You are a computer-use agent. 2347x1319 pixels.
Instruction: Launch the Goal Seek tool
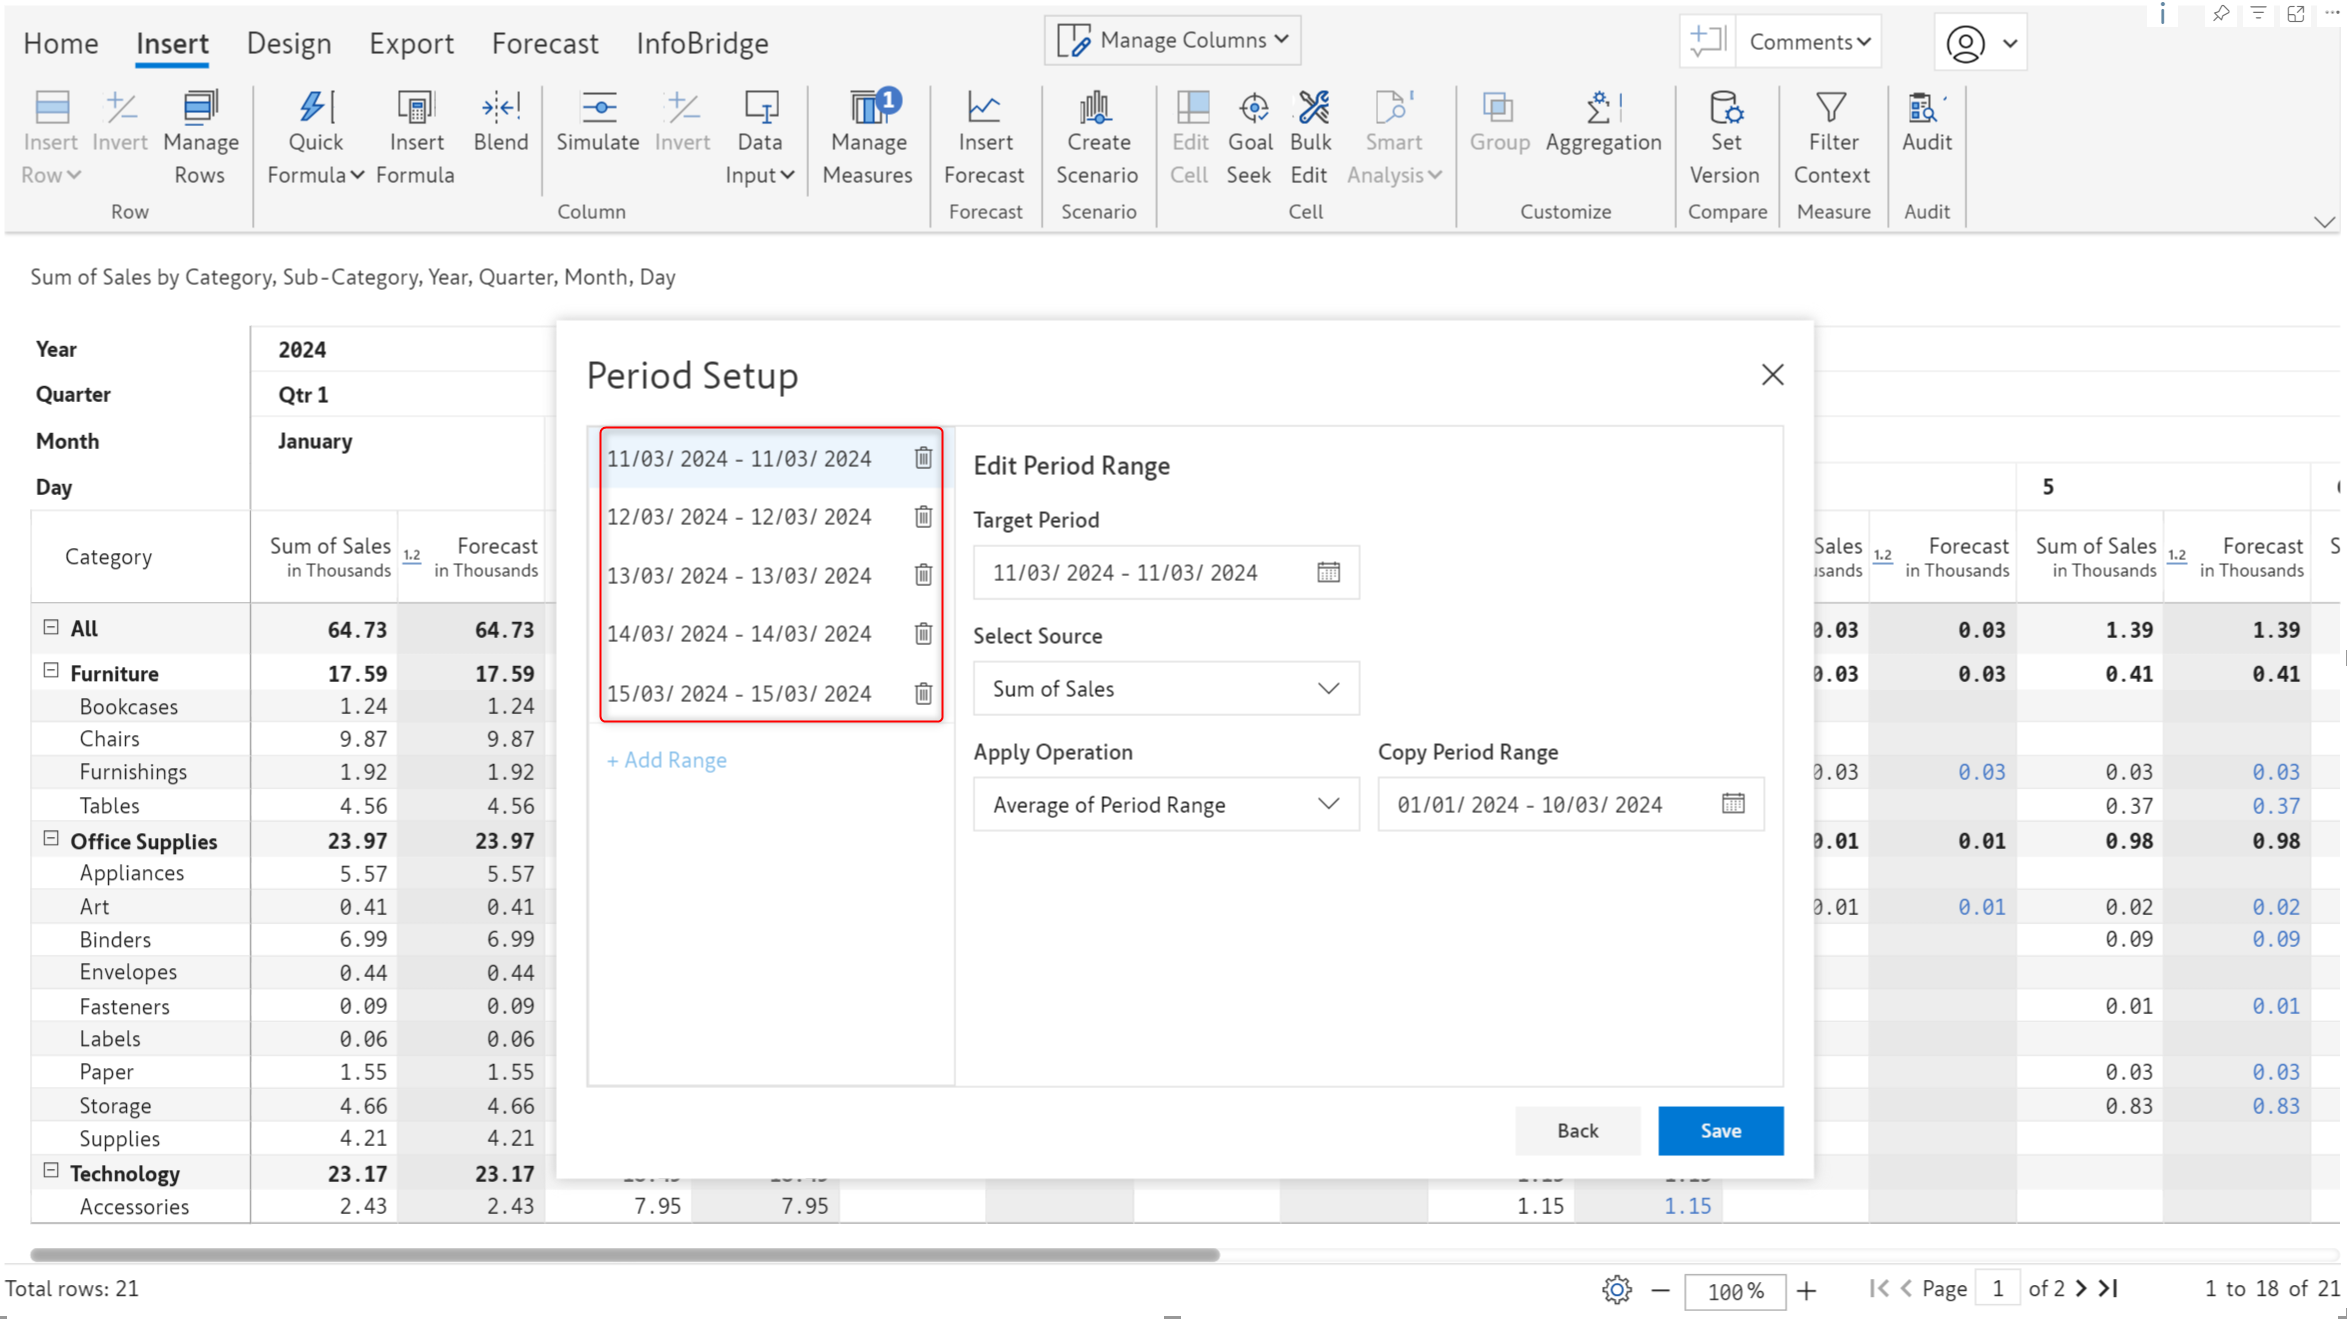pos(1250,138)
